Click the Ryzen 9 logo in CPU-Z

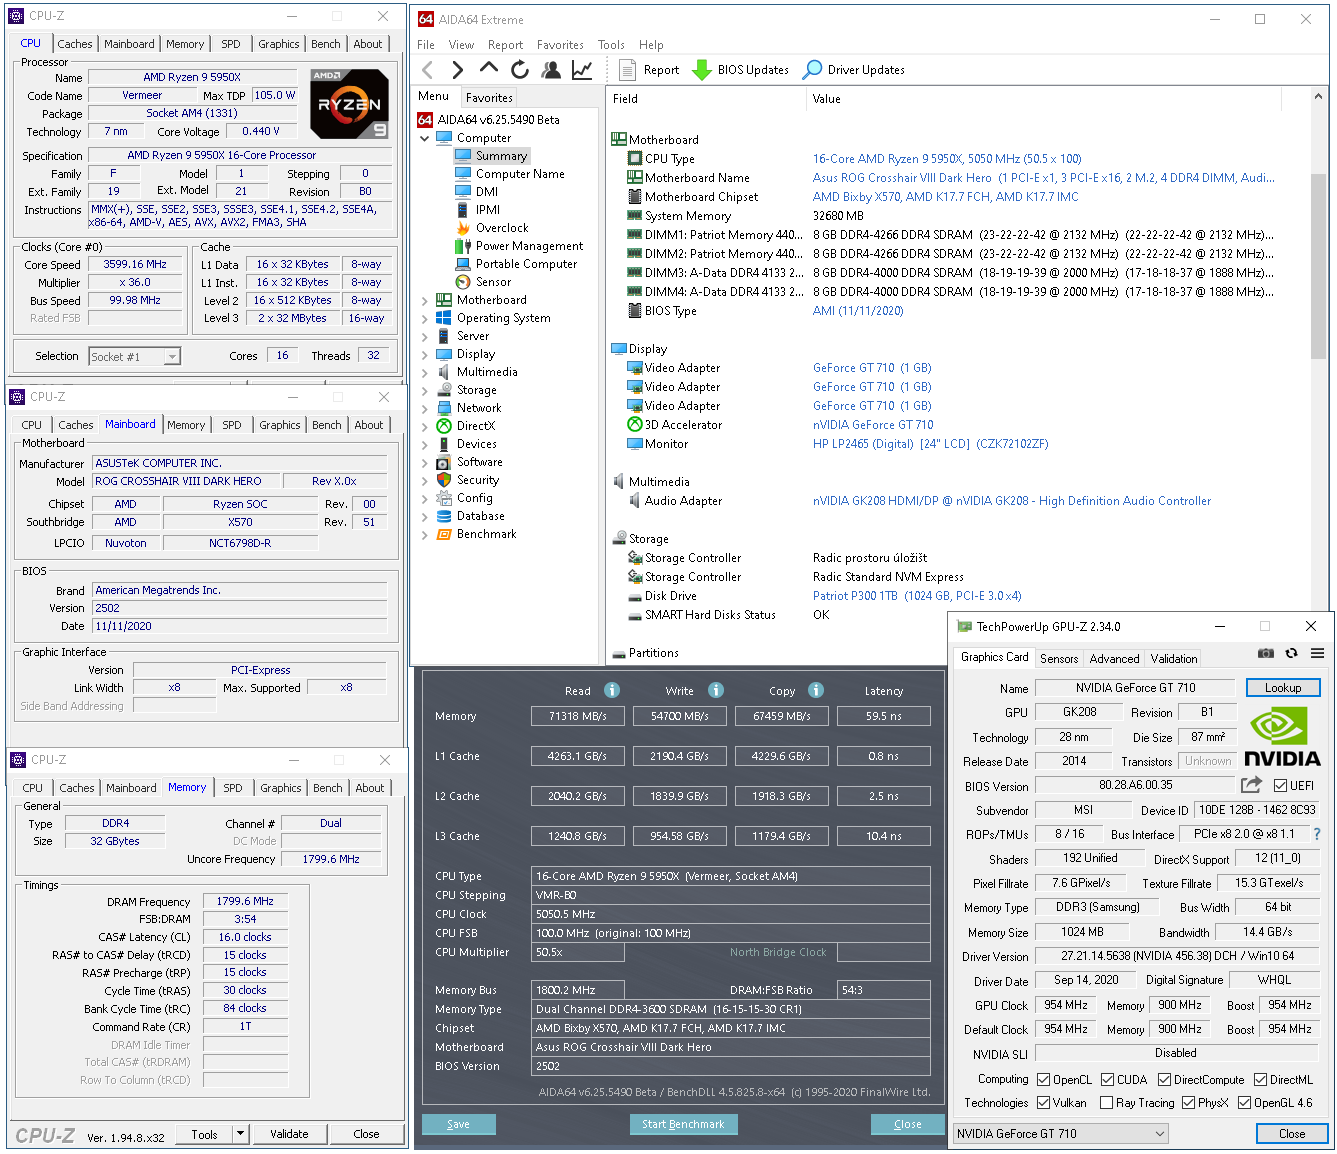point(349,103)
